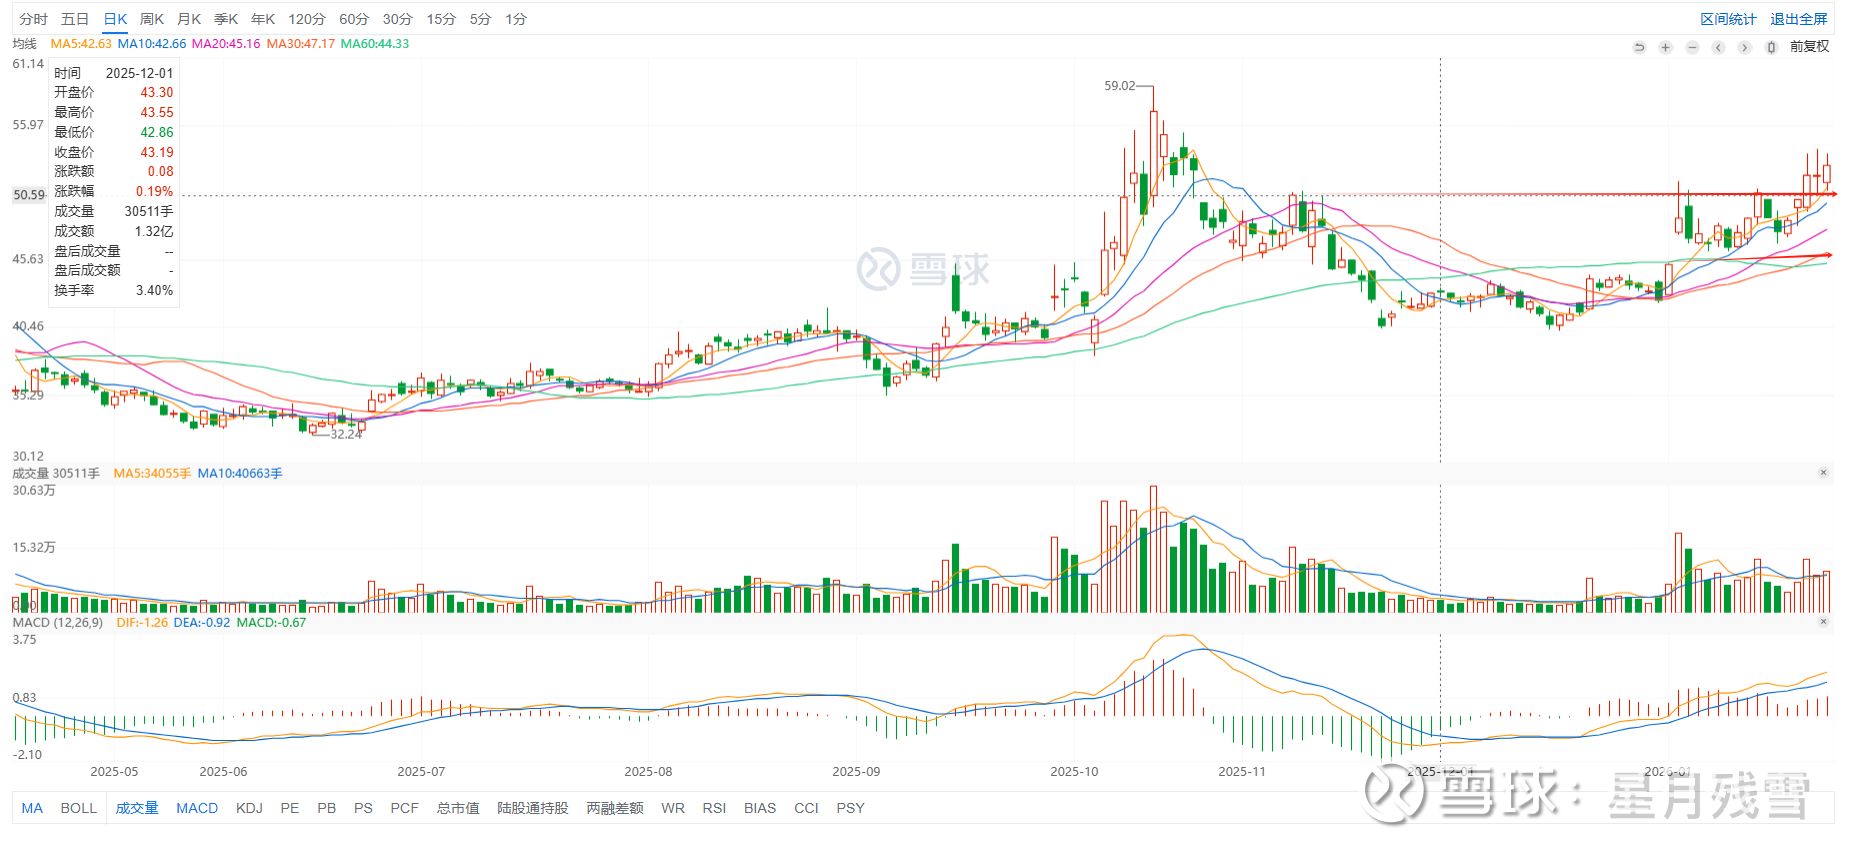Click the 区间统计 link
1865x852 pixels.
pyautogui.click(x=1728, y=19)
